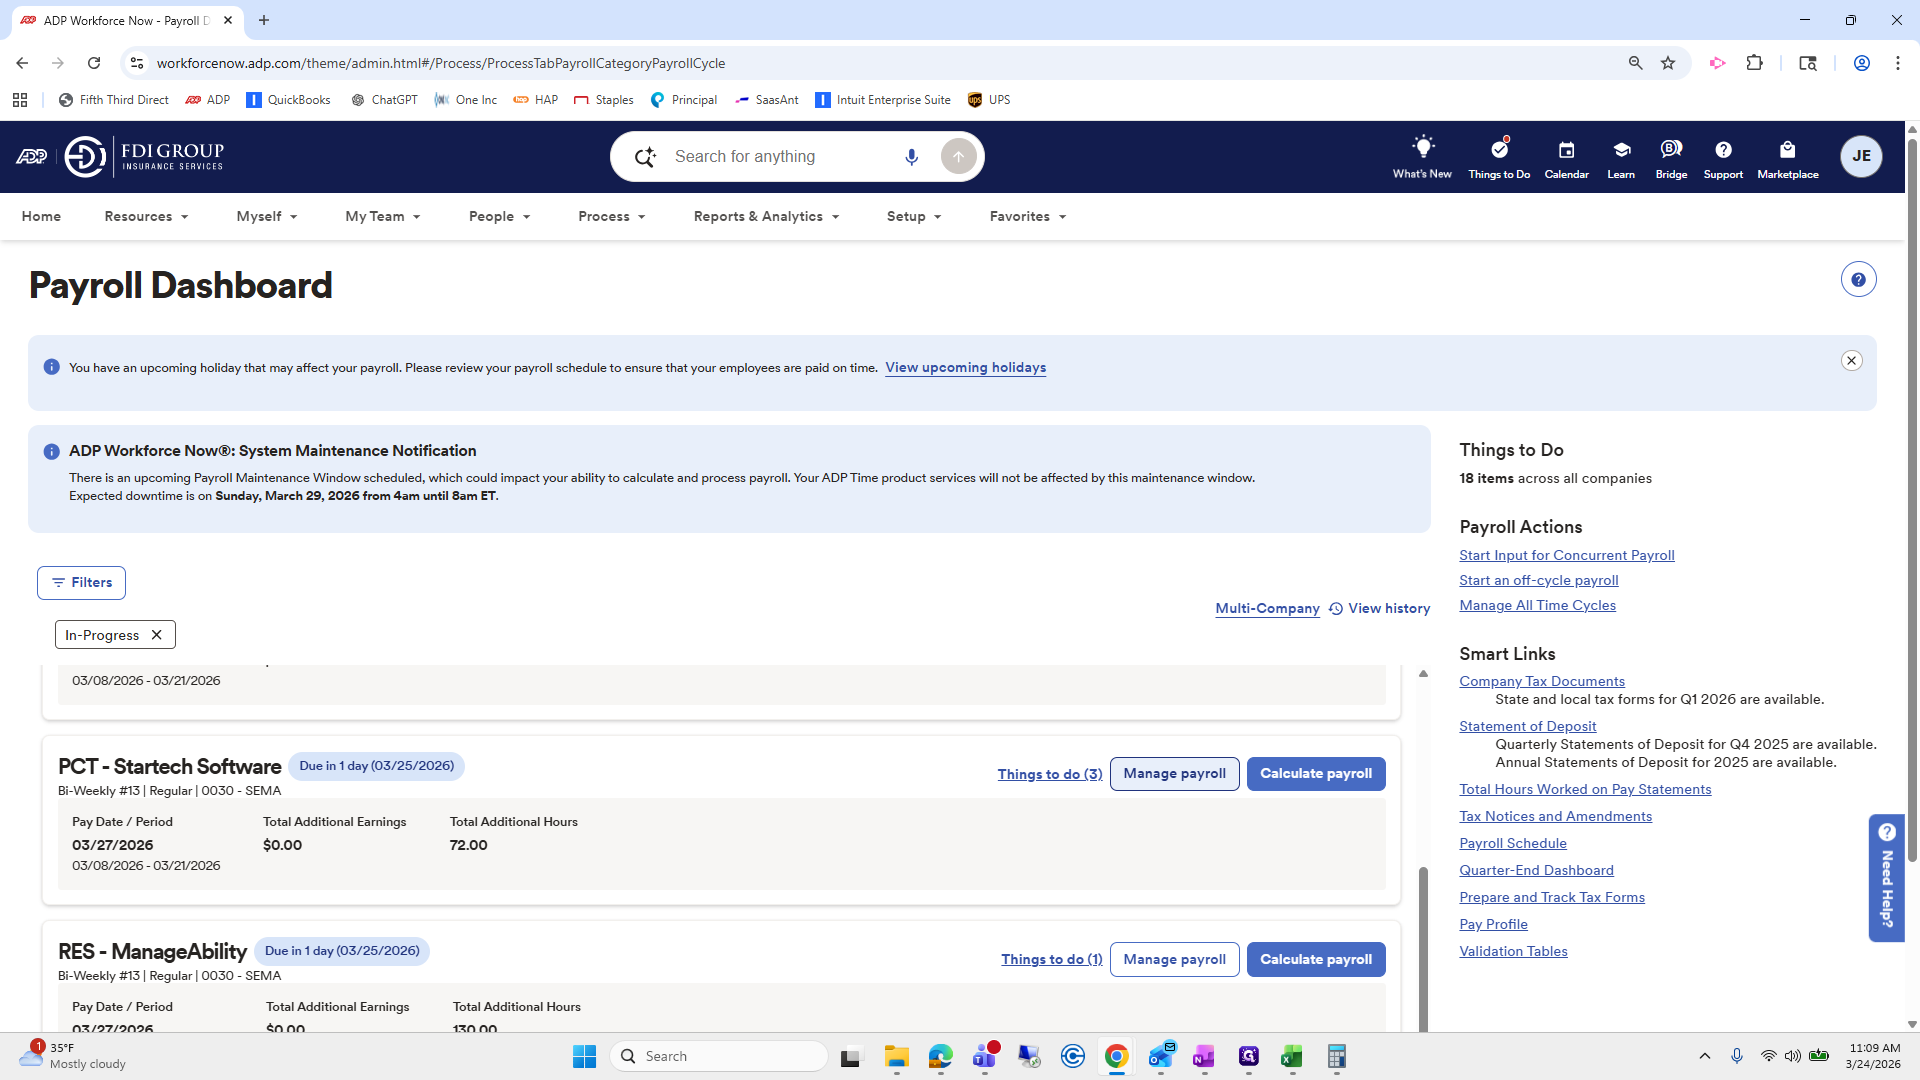Remove the In-Progress filter chip
This screenshot has height=1080, width=1920.
[157, 635]
